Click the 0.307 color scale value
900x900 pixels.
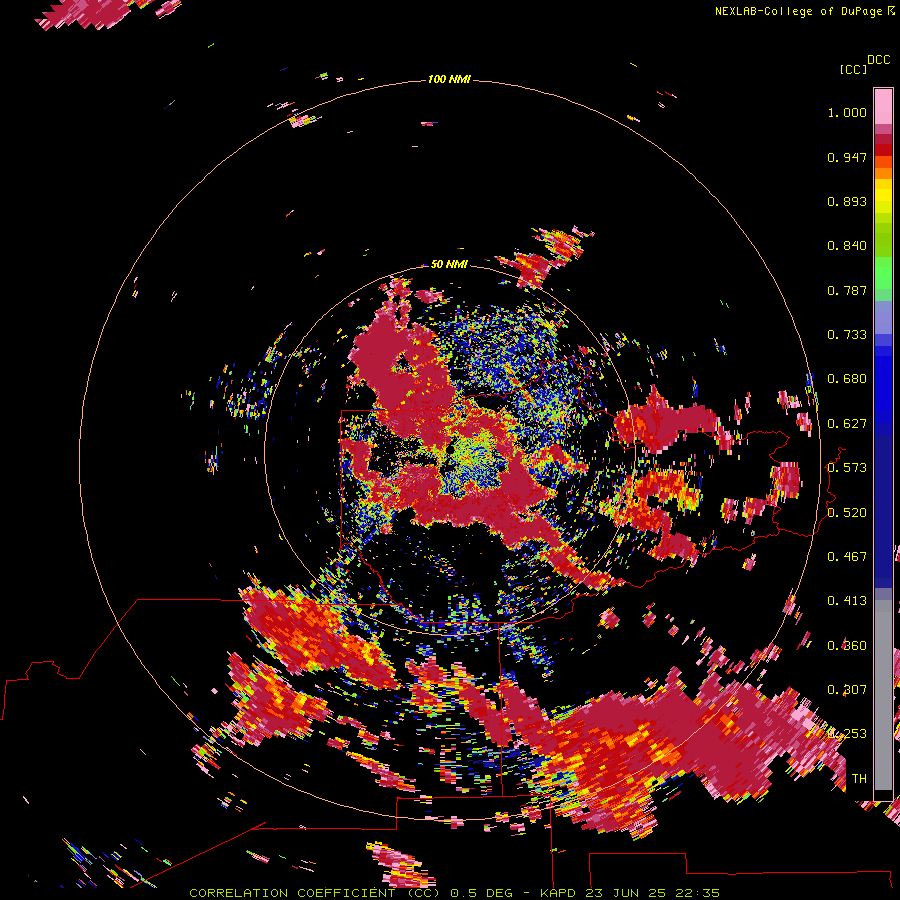tap(847, 690)
